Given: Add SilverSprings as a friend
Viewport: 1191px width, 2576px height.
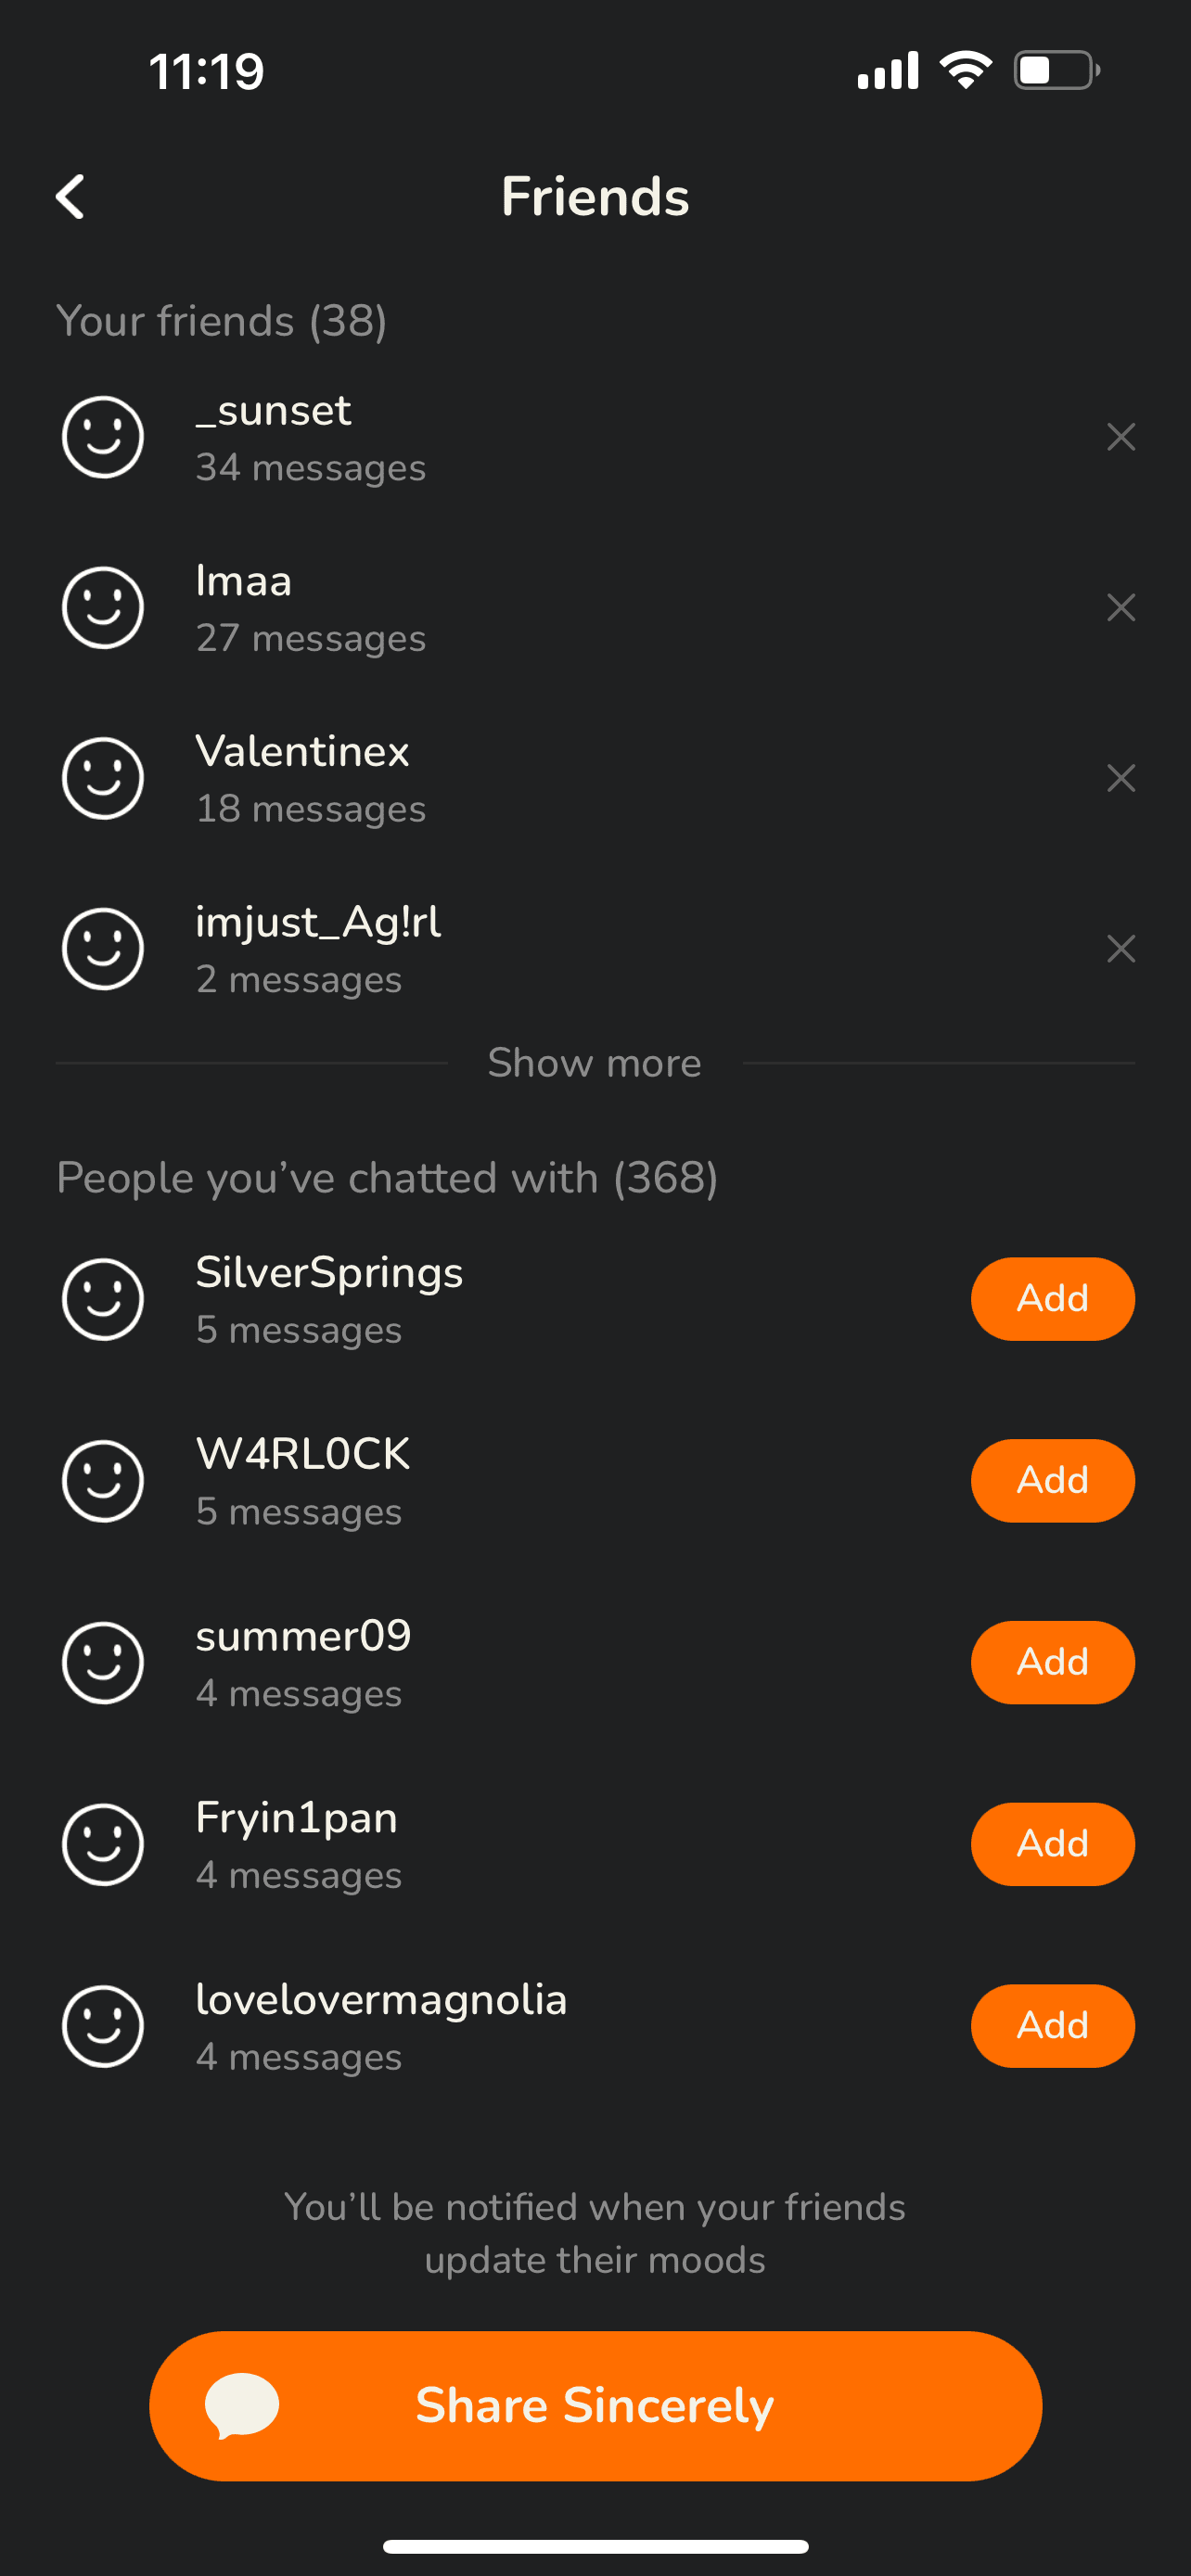Looking at the screenshot, I should (1052, 1299).
